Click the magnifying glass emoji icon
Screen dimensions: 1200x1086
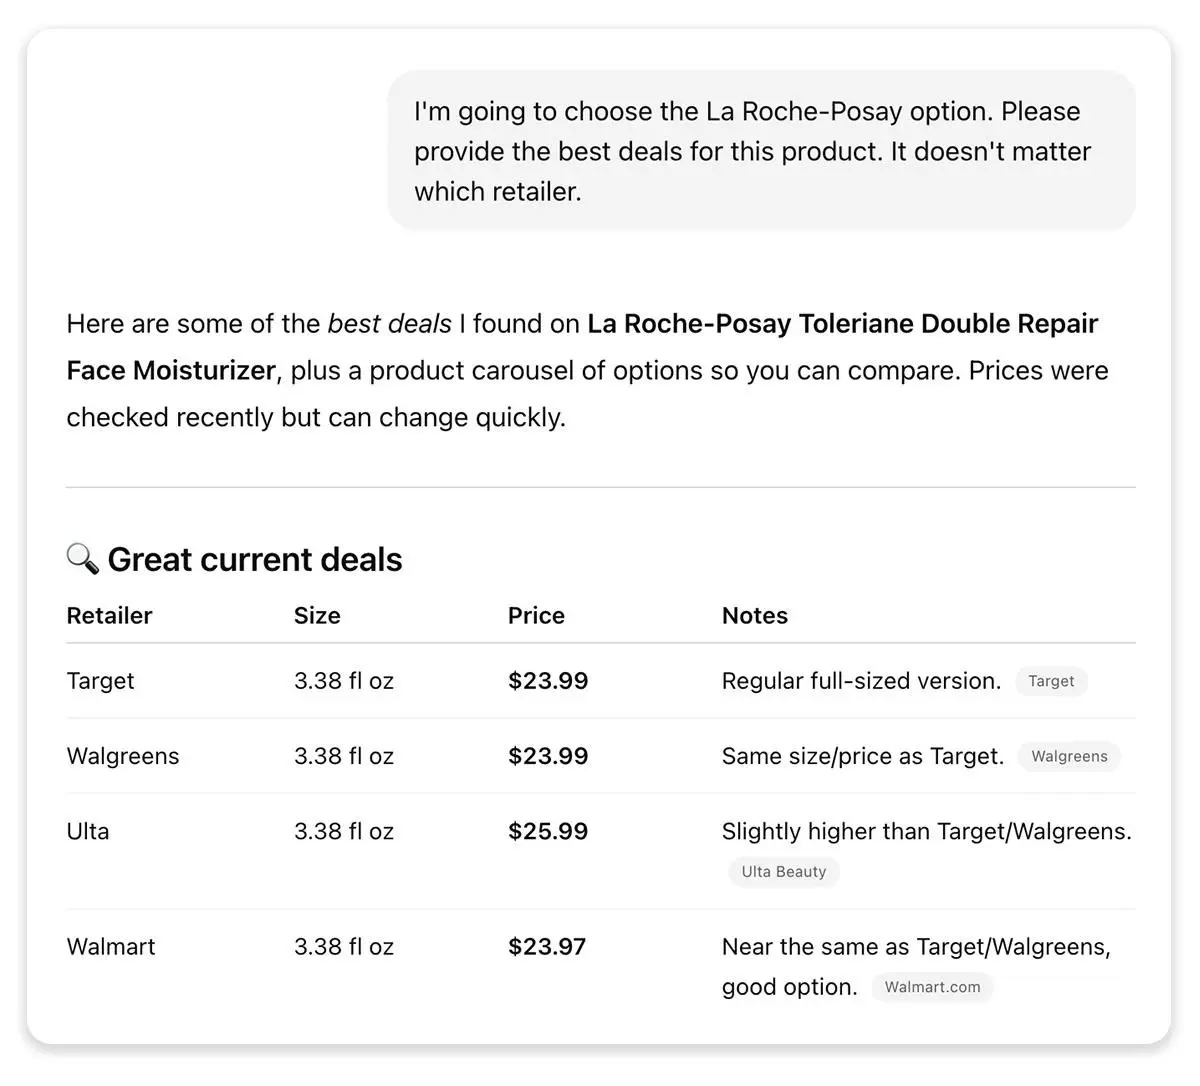point(82,558)
